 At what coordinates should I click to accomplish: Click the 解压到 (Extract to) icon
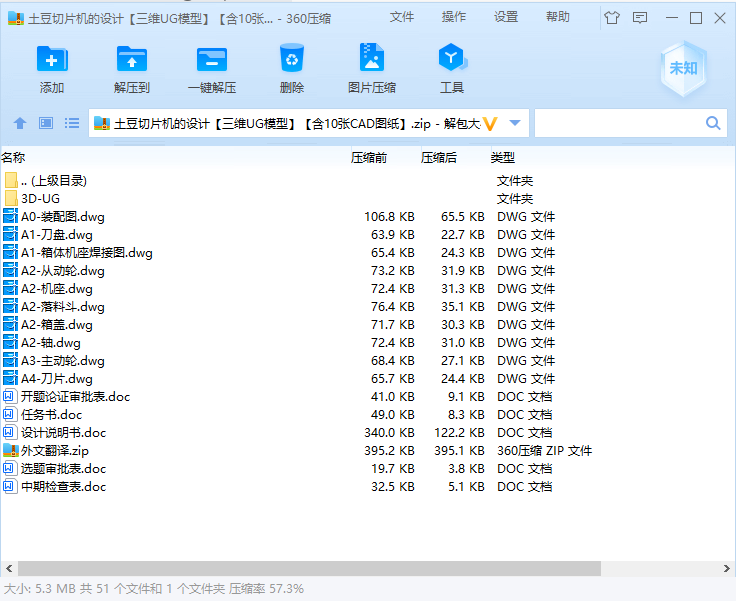(x=131, y=59)
